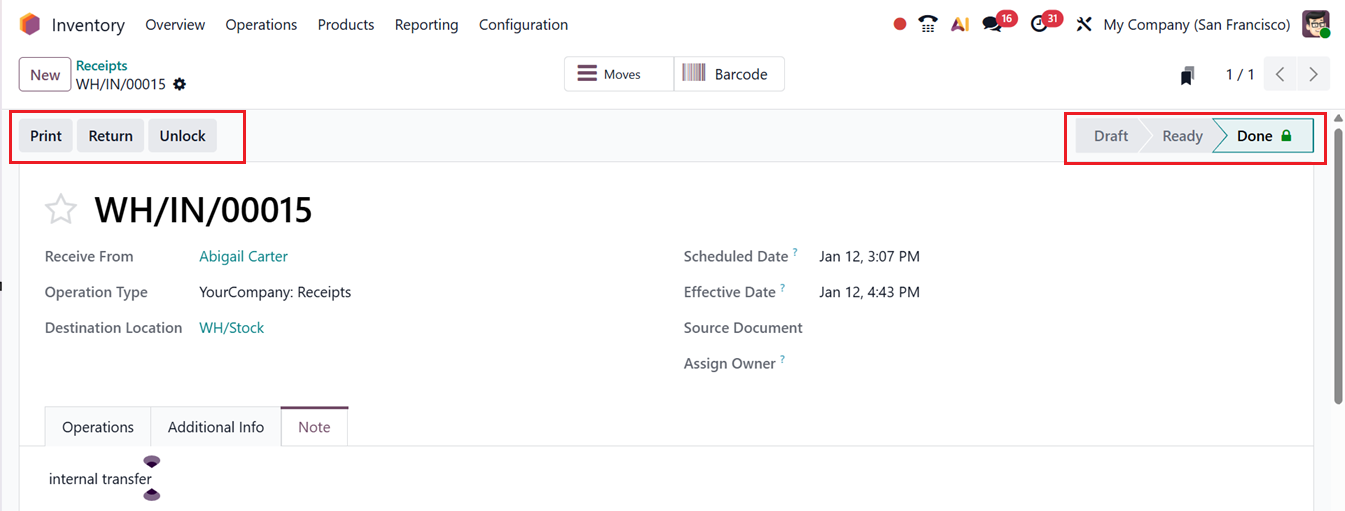Screen dimensions: 1345x511
Task: Open the My Company (San Francisco) switcher
Action: click(1196, 24)
